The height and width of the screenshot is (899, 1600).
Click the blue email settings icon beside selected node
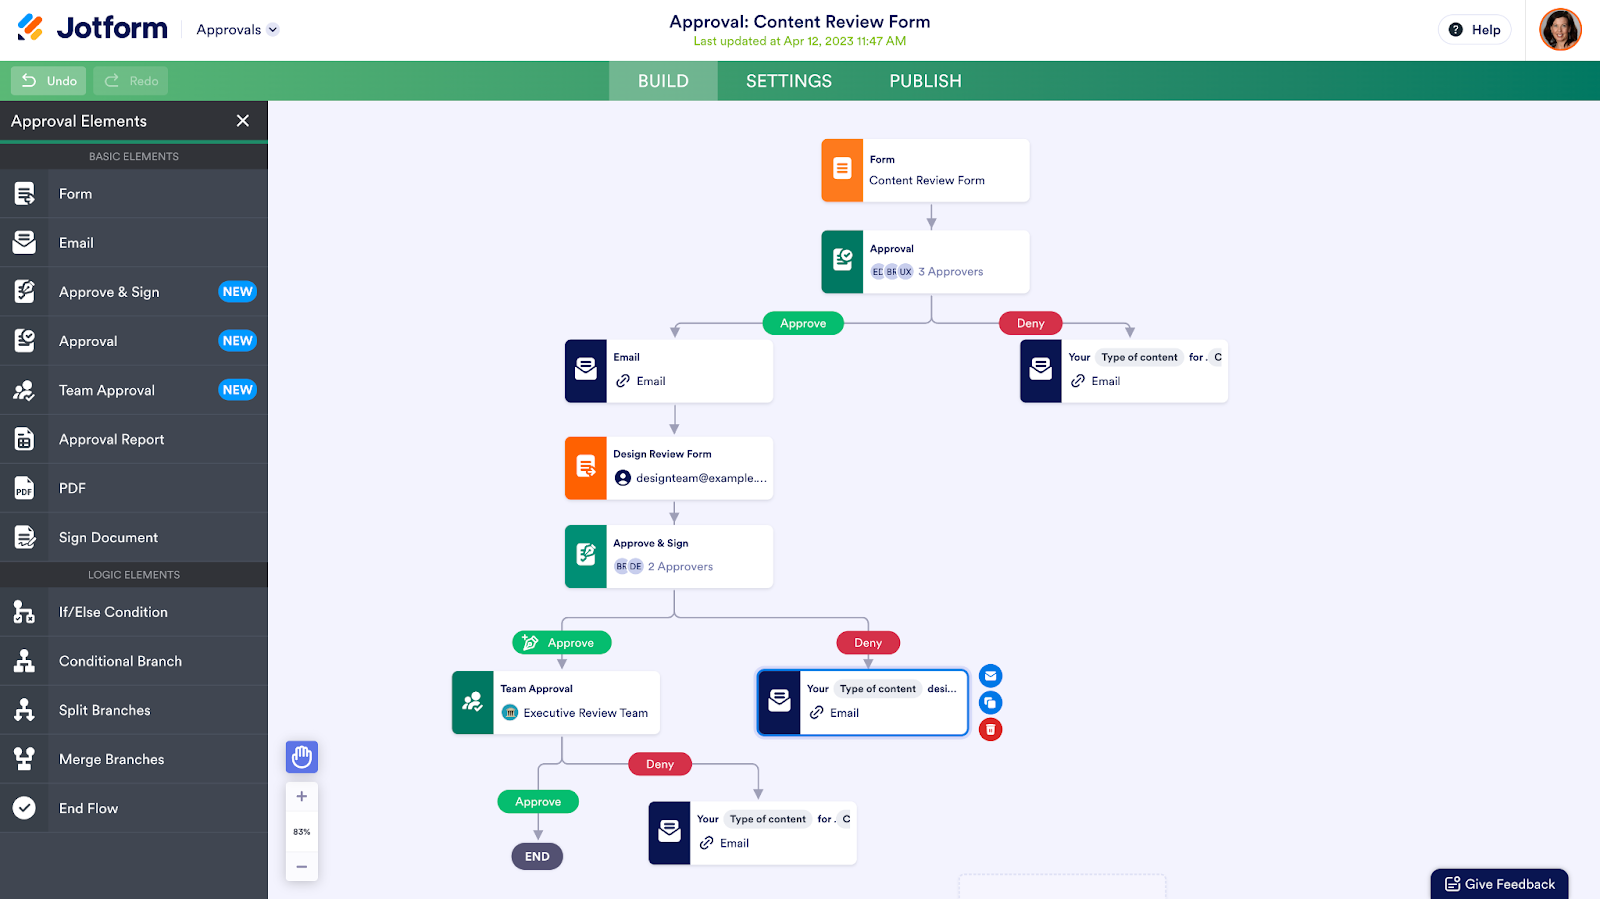point(990,676)
